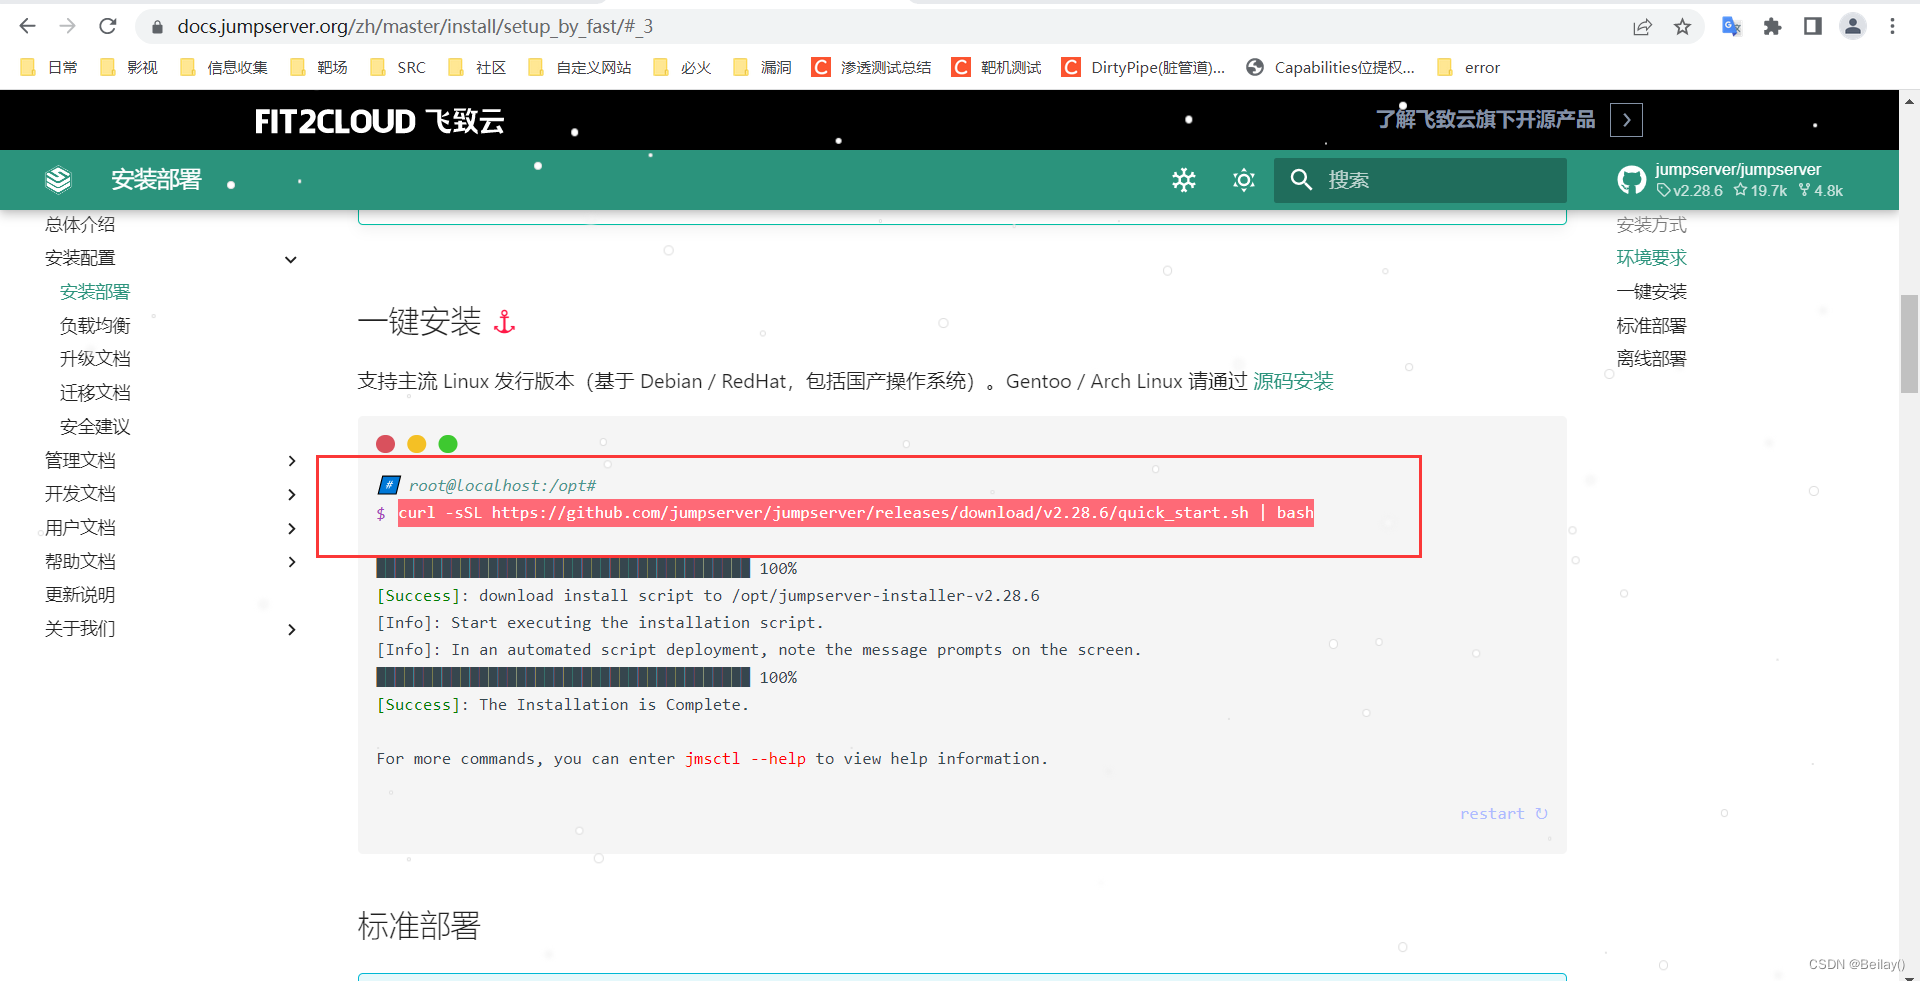Switch color theme with sun icon
This screenshot has width=1920, height=981.
1244,180
